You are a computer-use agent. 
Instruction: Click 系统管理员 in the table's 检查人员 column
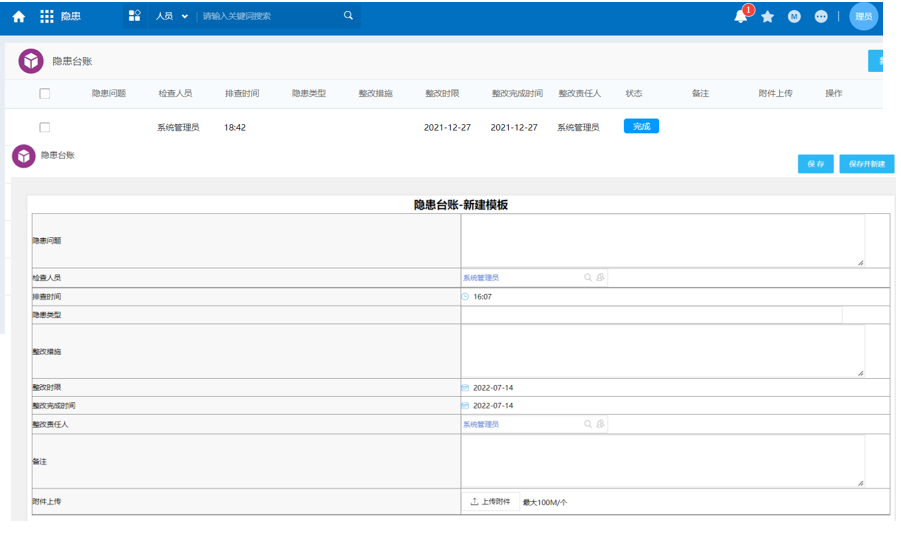178,128
